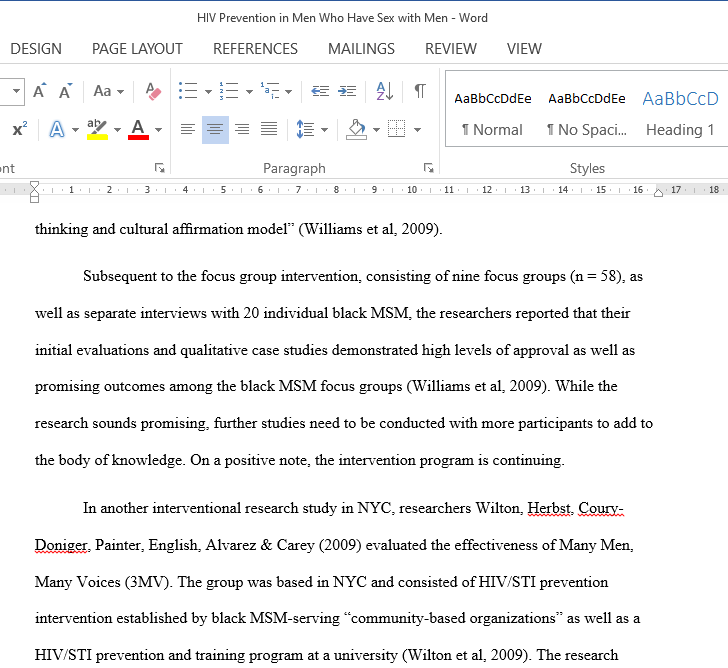Viewport: 728px width, 668px height.
Task: Expand the Text Effects dropdown arrow
Action: (x=75, y=130)
